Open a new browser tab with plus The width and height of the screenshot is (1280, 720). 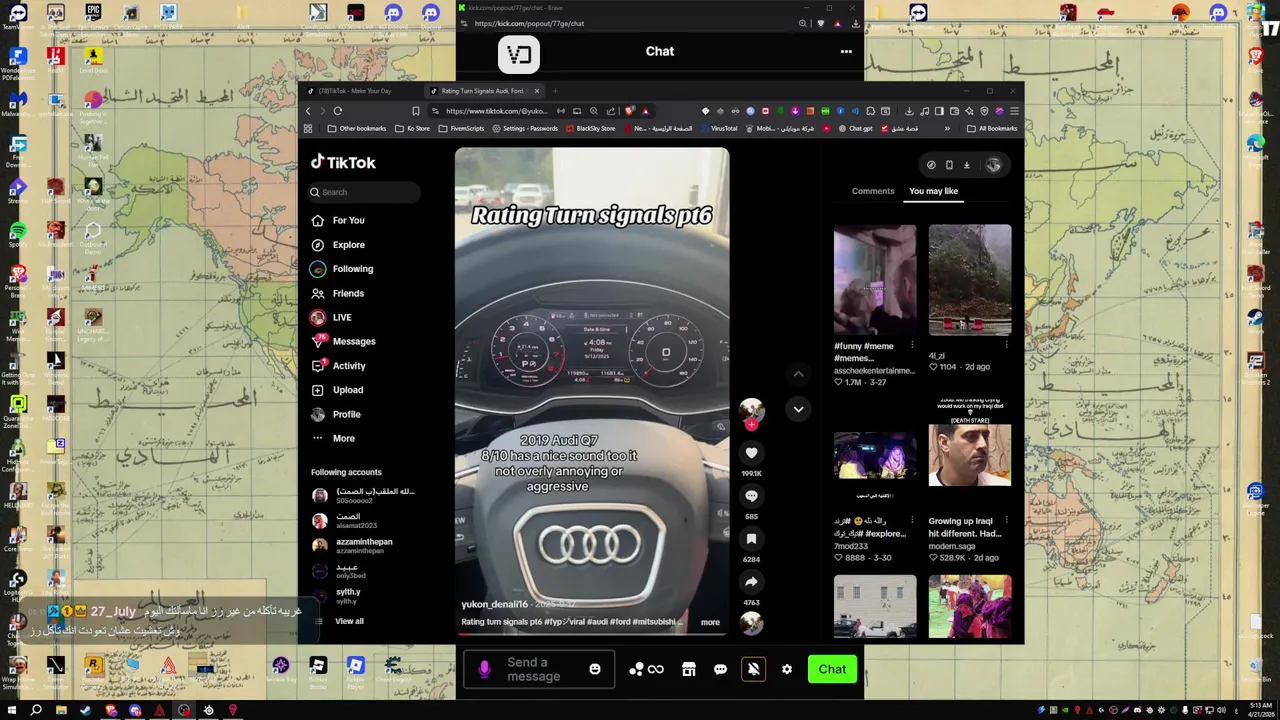555,91
